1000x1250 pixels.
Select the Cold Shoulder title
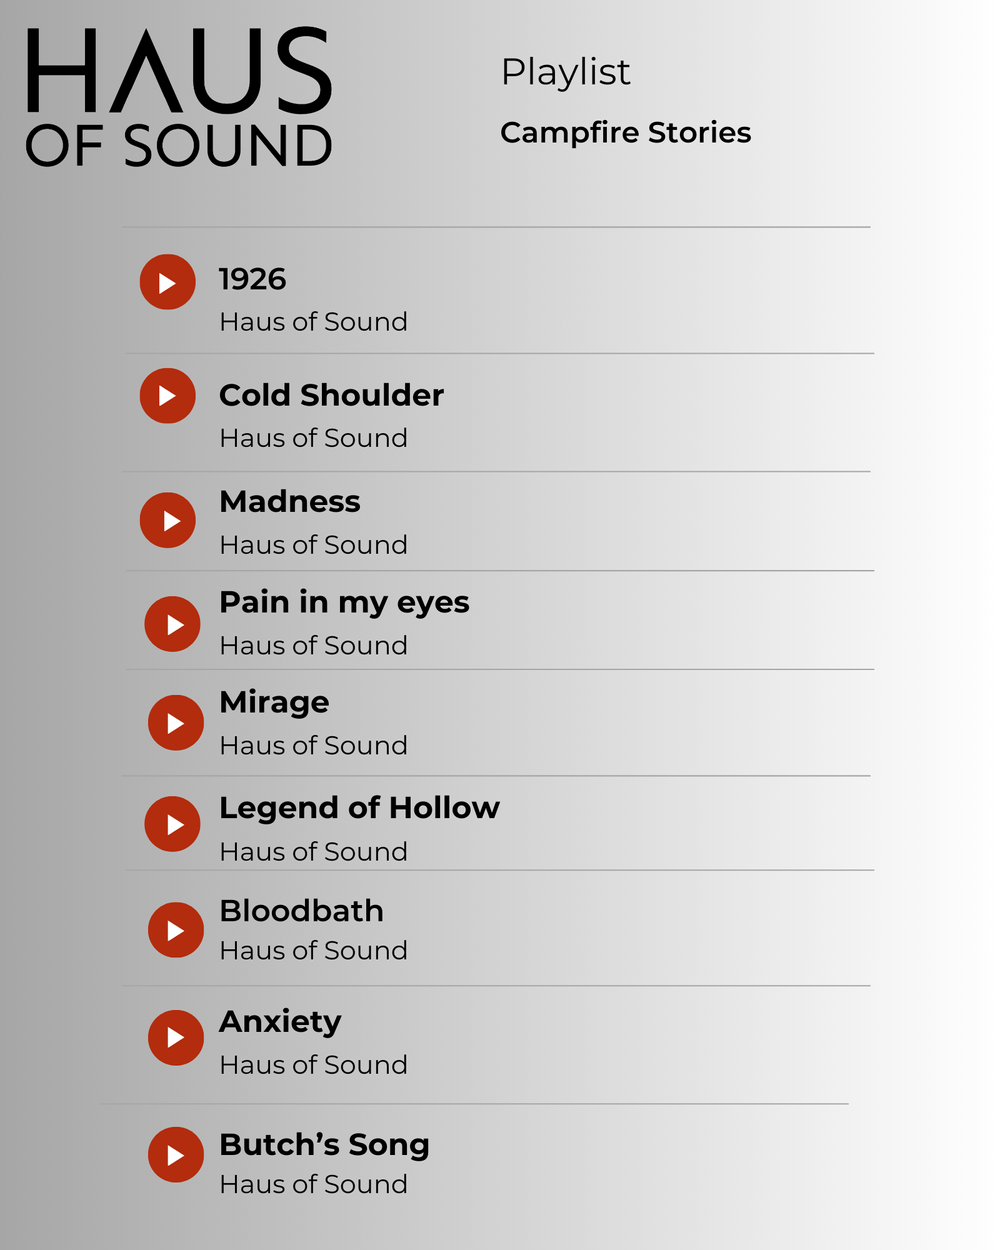tap(331, 395)
